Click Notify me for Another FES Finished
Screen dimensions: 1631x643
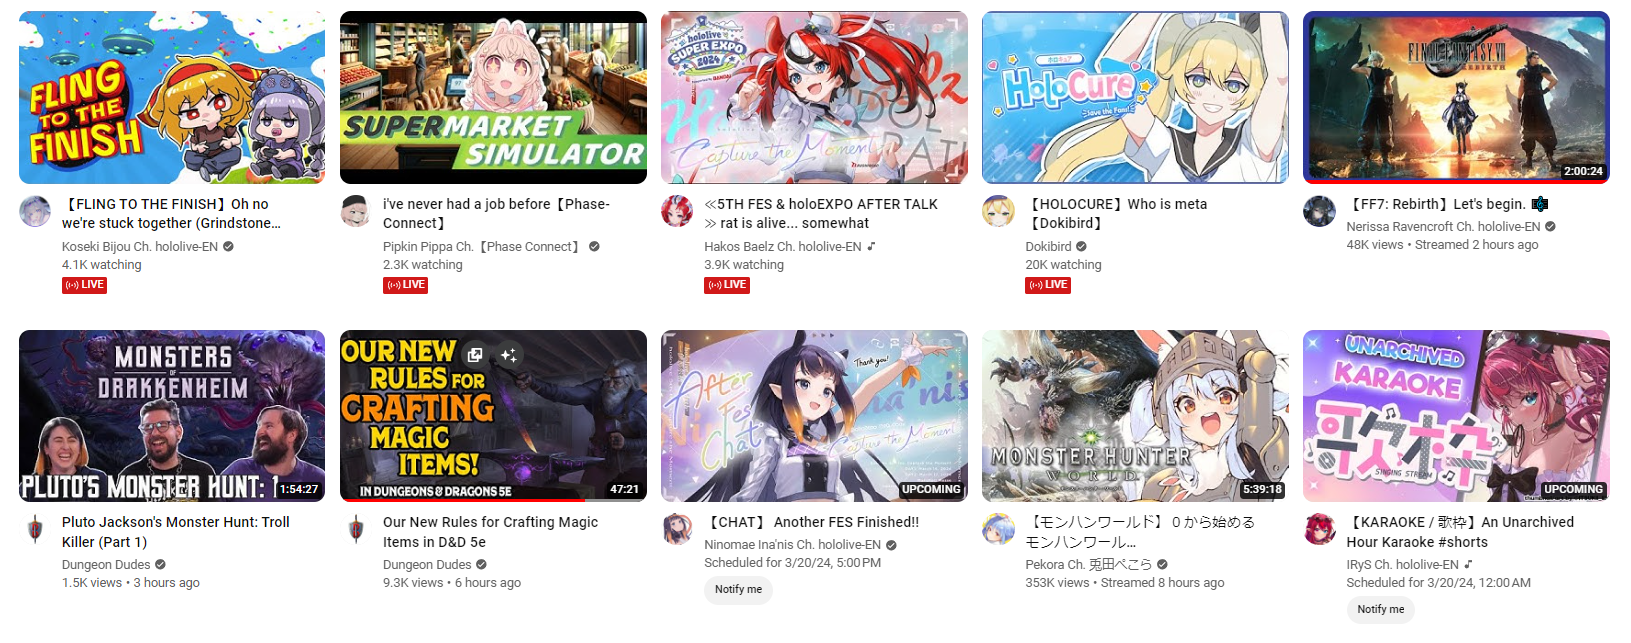click(738, 589)
